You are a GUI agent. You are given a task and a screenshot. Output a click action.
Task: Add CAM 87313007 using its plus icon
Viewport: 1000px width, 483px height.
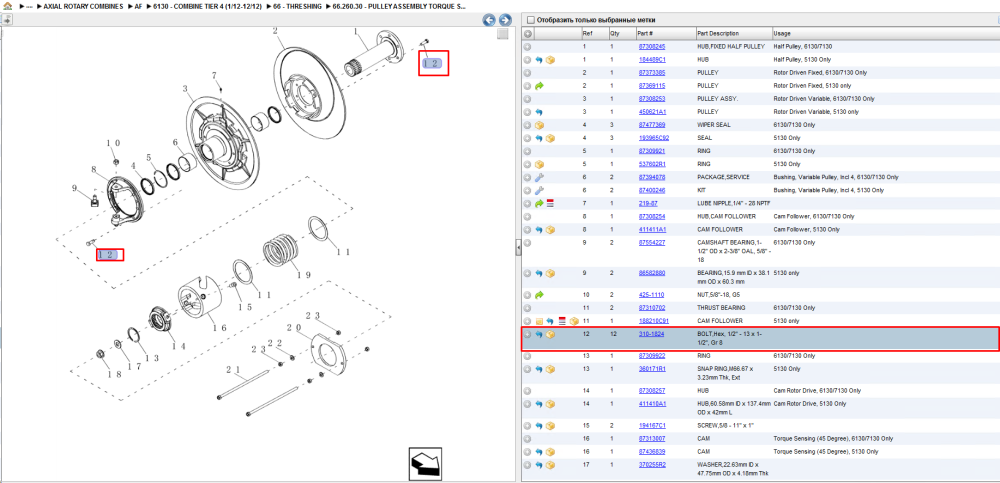(x=527, y=439)
